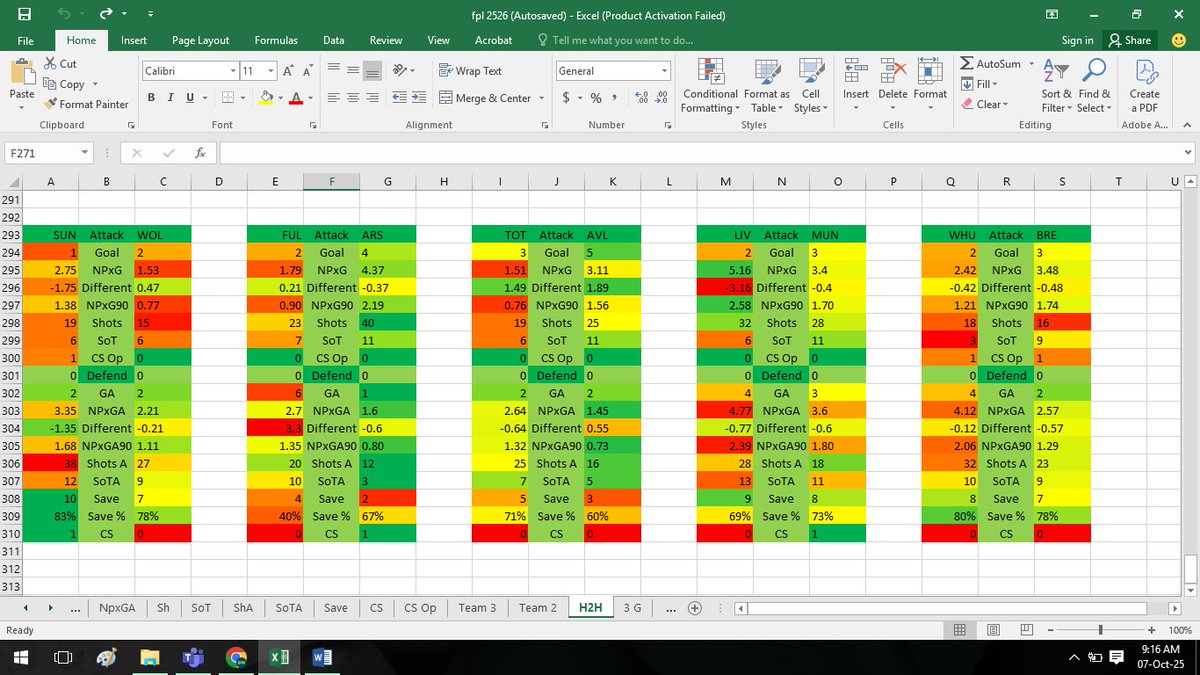1200x675 pixels.
Task: Toggle Bold formatting
Action: tap(151, 97)
